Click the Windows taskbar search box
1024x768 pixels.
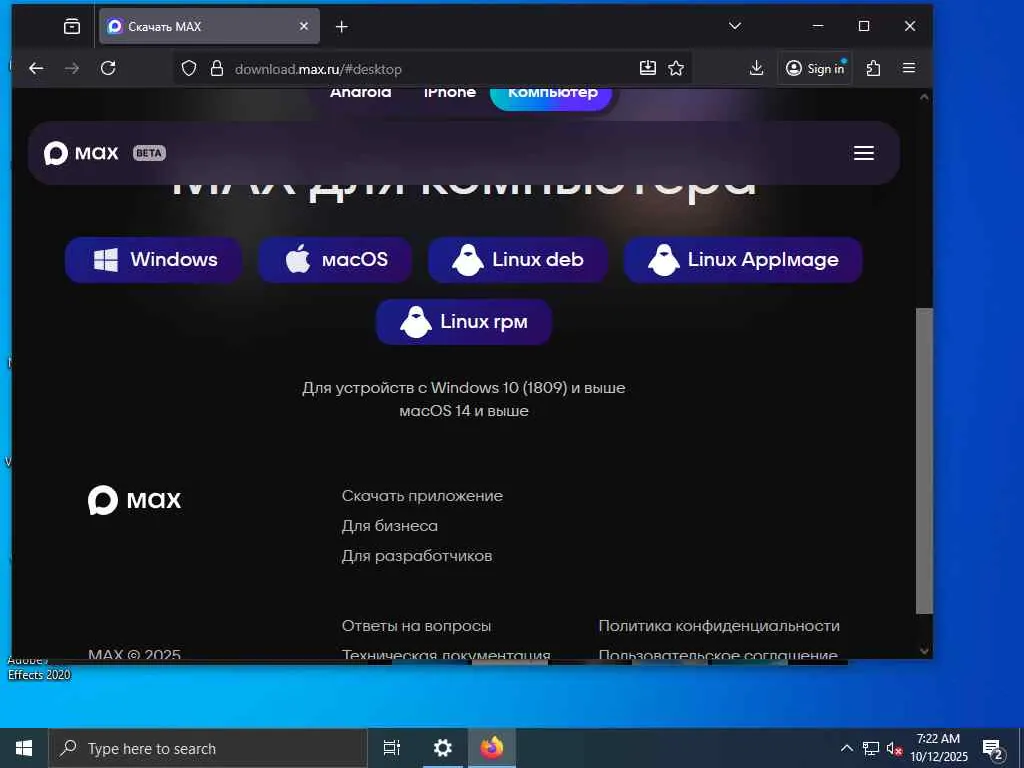point(208,748)
